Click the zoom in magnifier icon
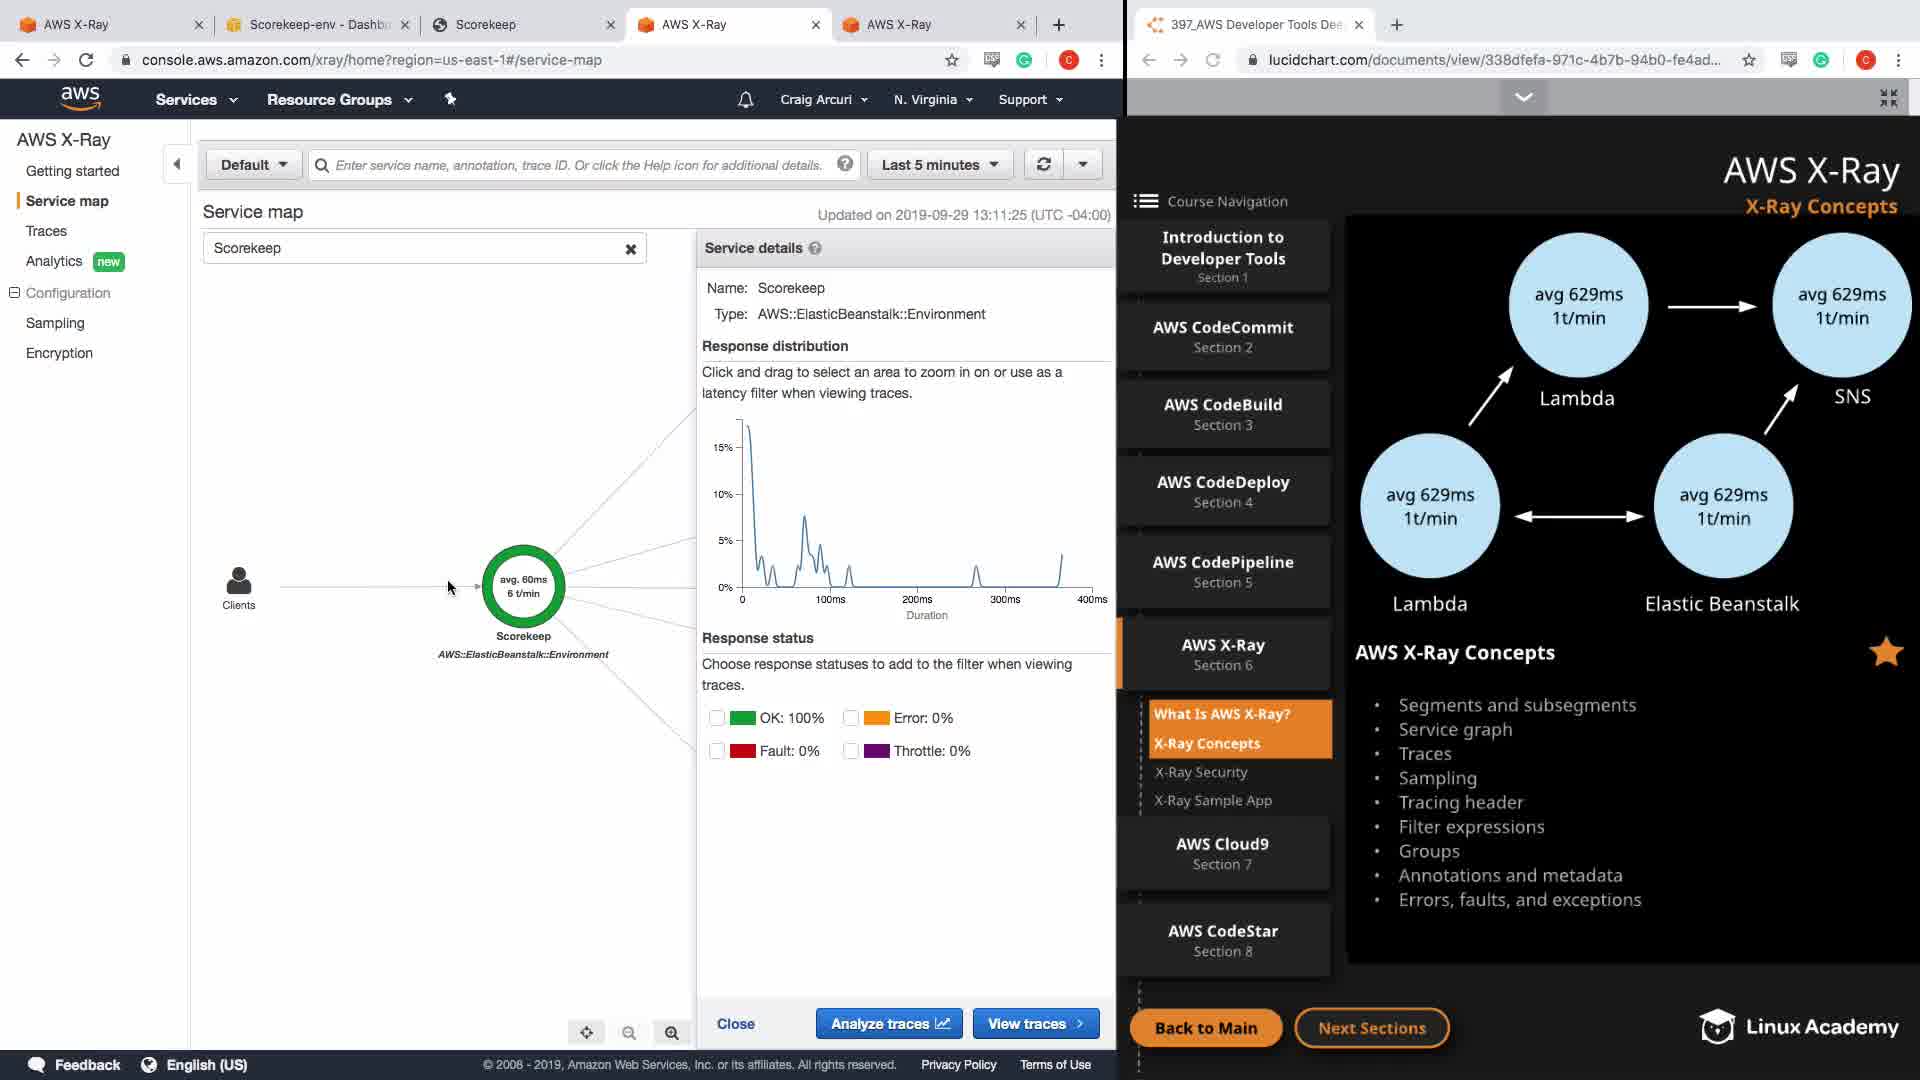 [672, 1033]
